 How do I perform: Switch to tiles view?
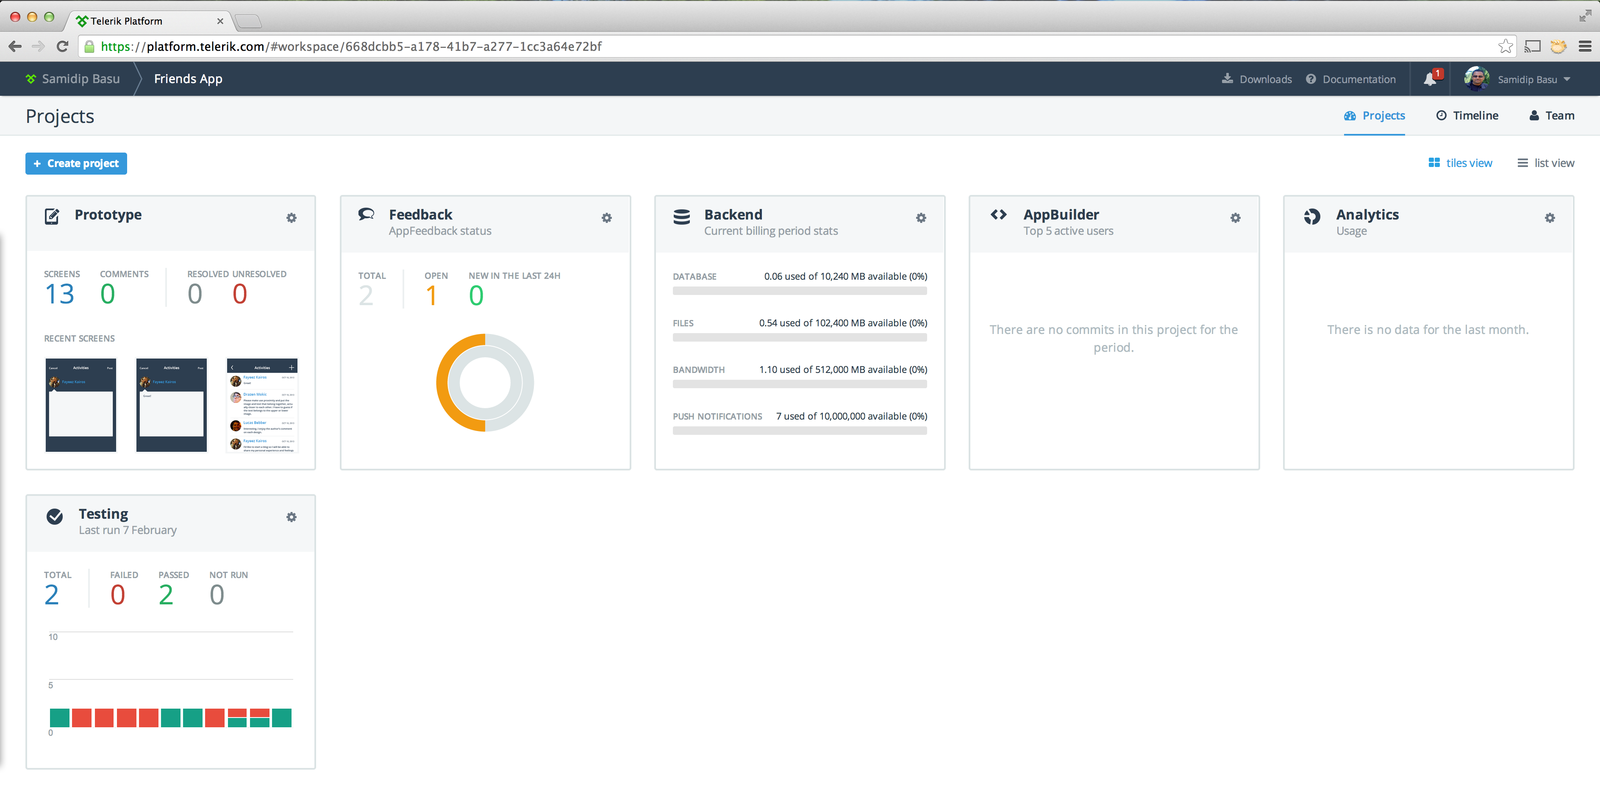(x=1460, y=163)
